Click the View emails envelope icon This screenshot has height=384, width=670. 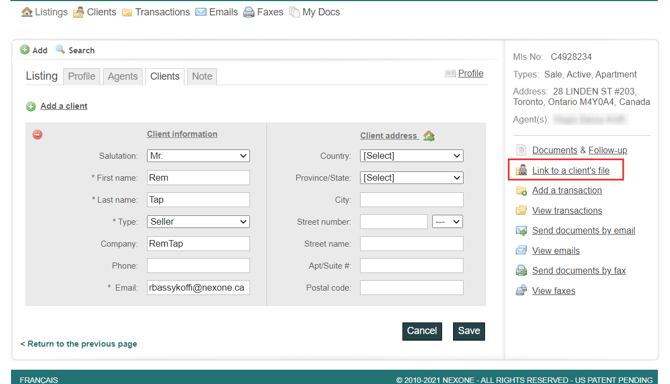(x=521, y=250)
